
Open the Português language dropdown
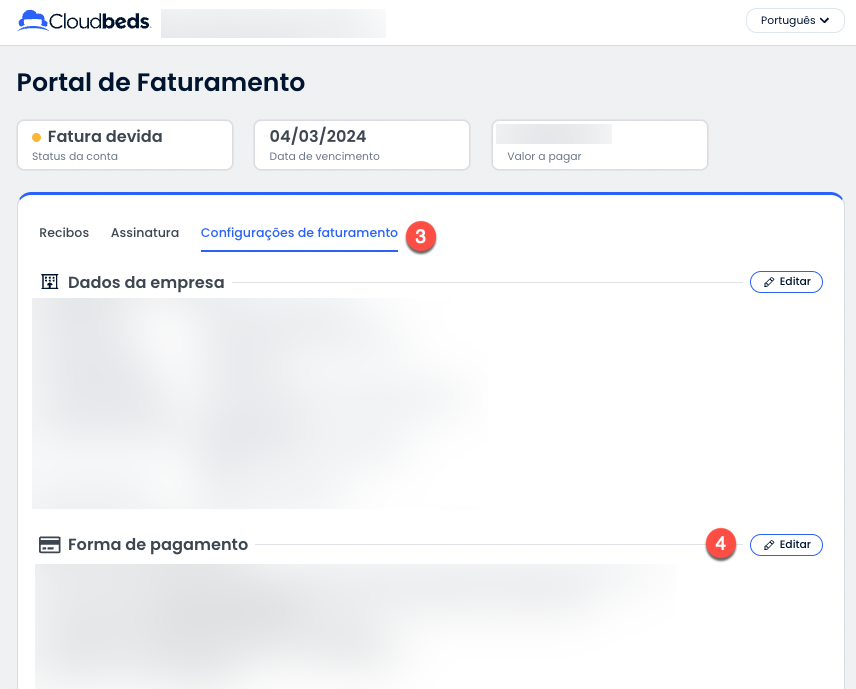click(x=795, y=21)
